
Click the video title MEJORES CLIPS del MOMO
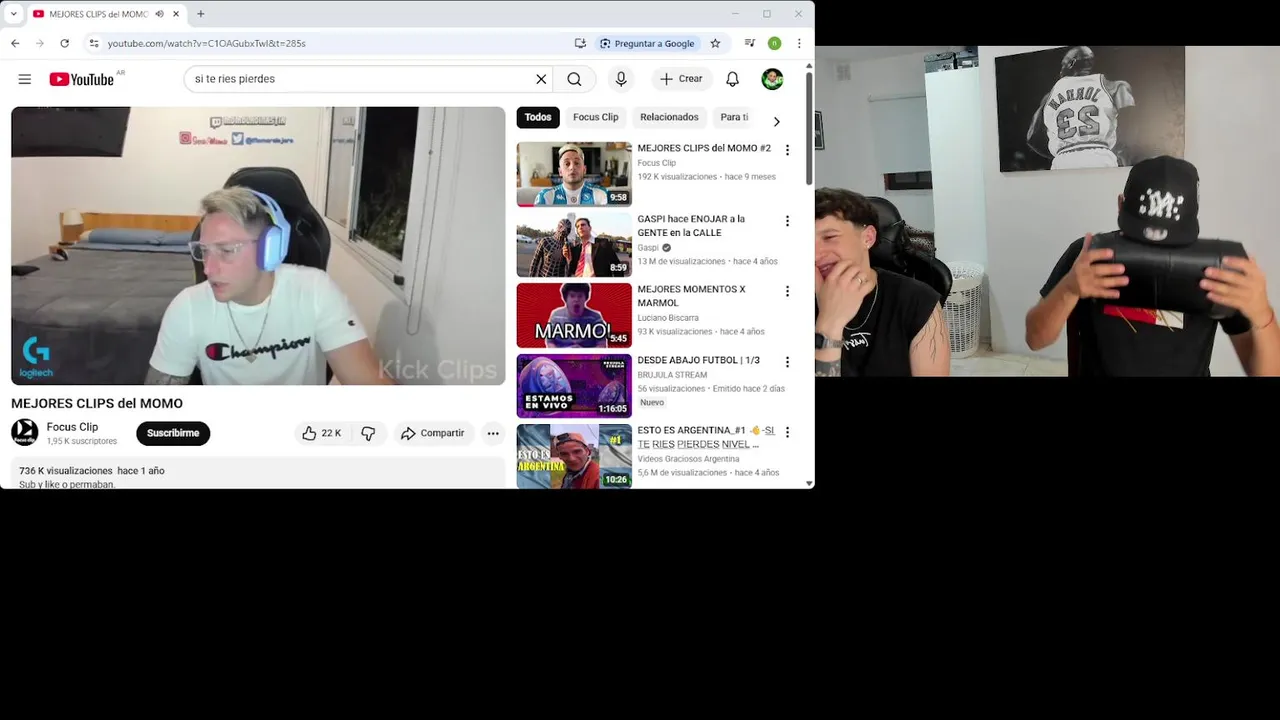pyautogui.click(x=97, y=403)
